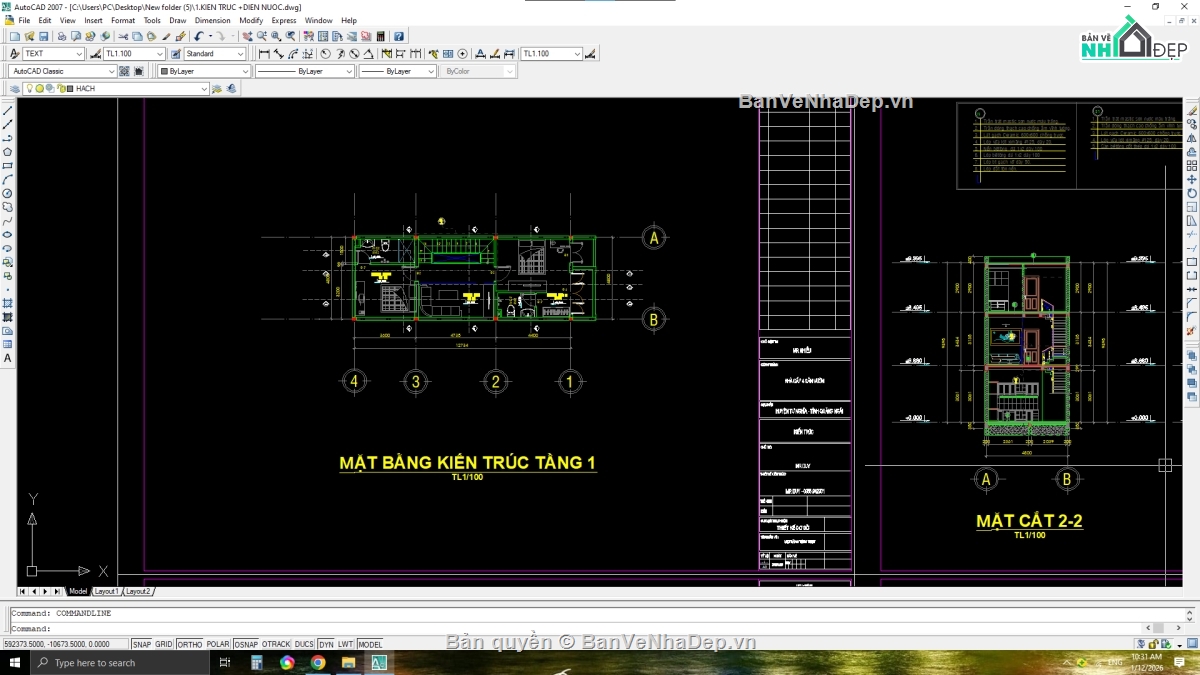The height and width of the screenshot is (675, 1200).
Task: Click Windows taskbar search box
Action: pyautogui.click(x=121, y=663)
